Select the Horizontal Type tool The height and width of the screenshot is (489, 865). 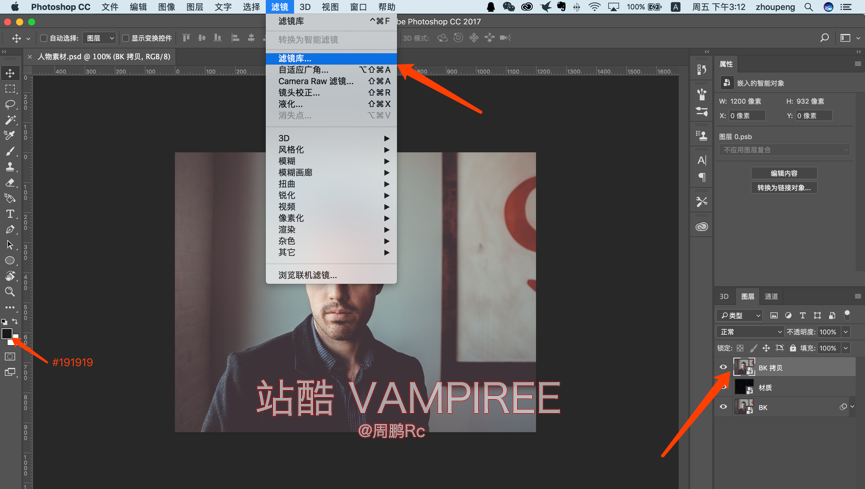point(10,214)
